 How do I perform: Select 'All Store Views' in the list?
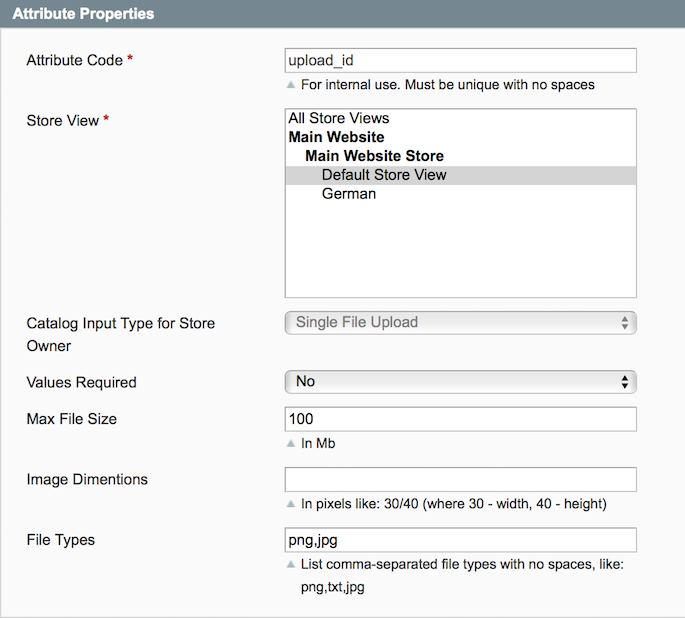(x=339, y=118)
